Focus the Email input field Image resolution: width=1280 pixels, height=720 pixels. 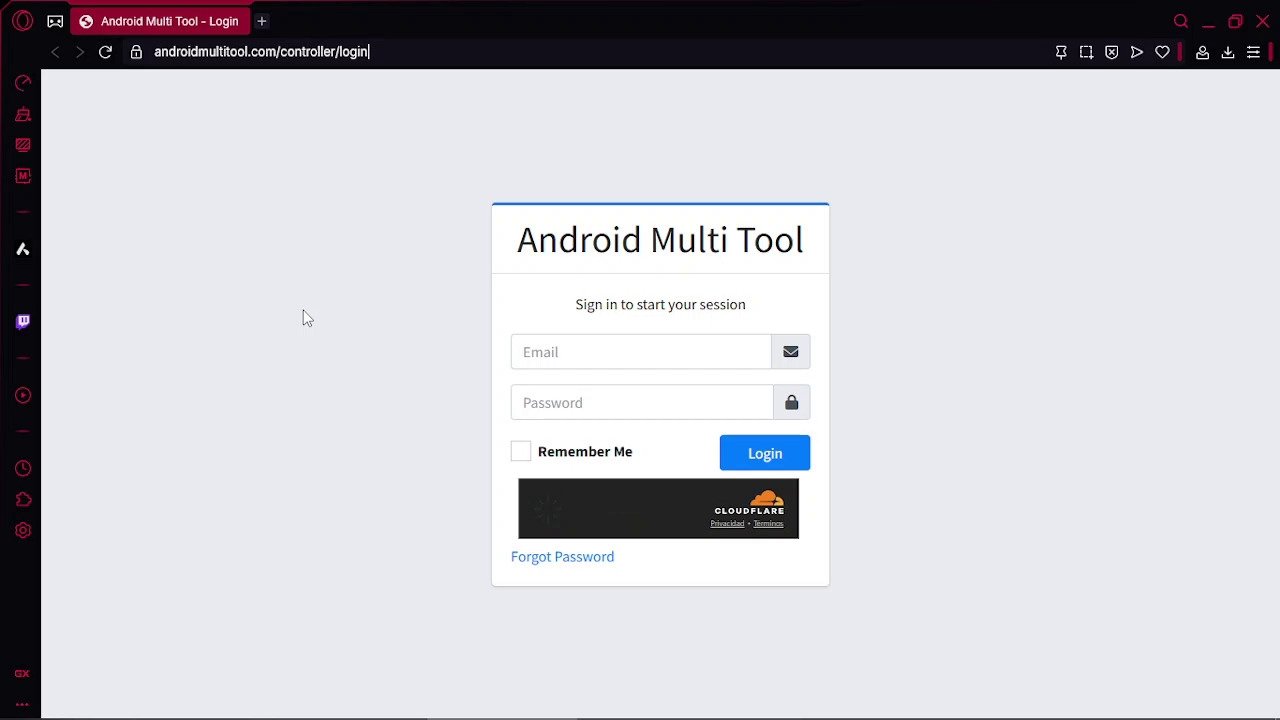pos(641,352)
